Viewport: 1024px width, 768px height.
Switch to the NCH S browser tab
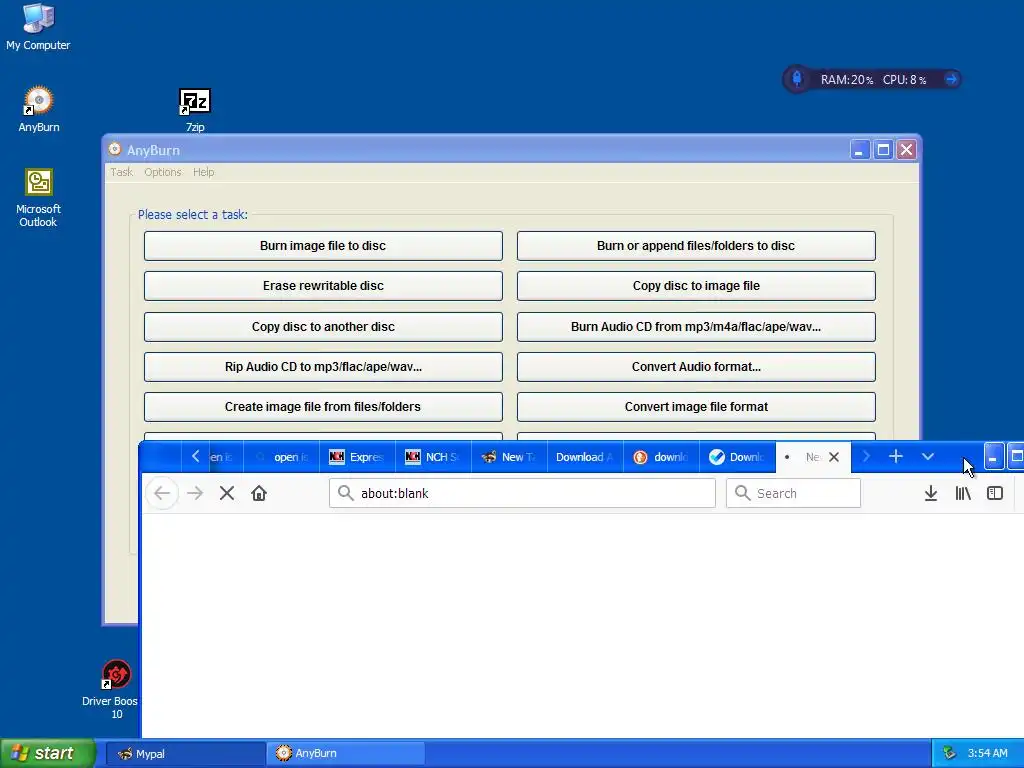[x=433, y=457]
